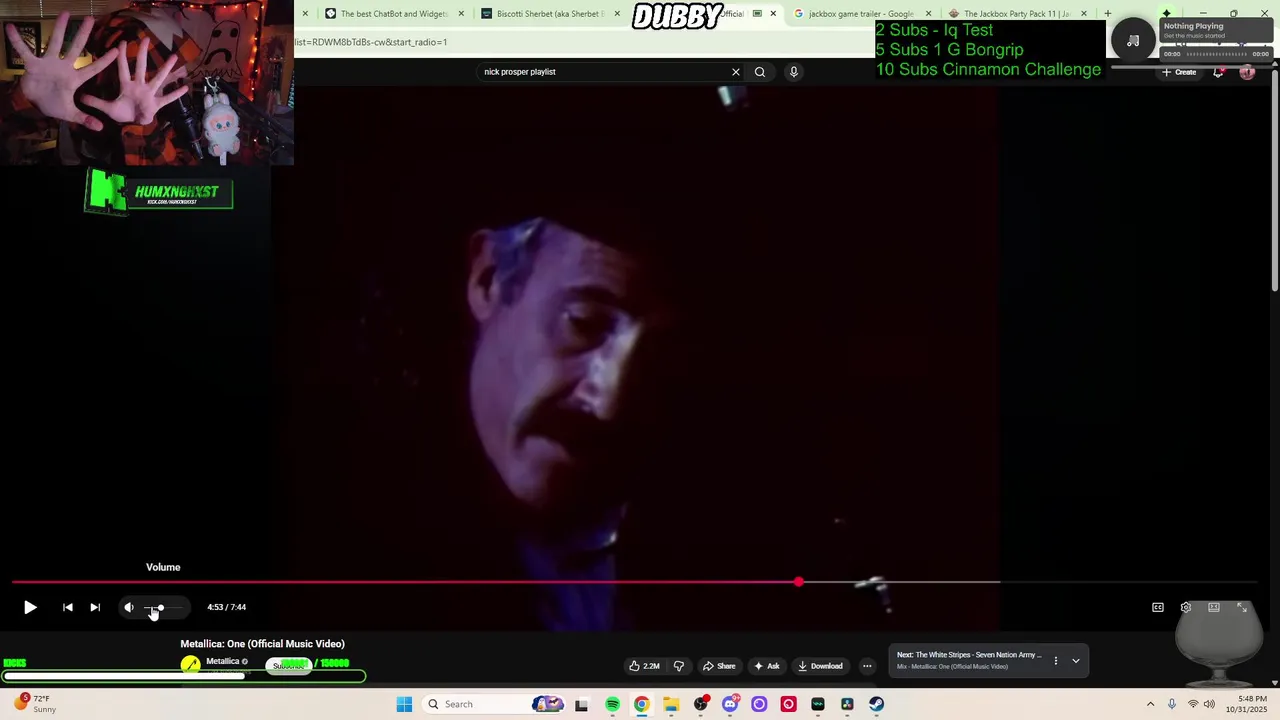The height and width of the screenshot is (720, 1280).
Task: Close the jackbox game trailer tab
Action: point(929,14)
